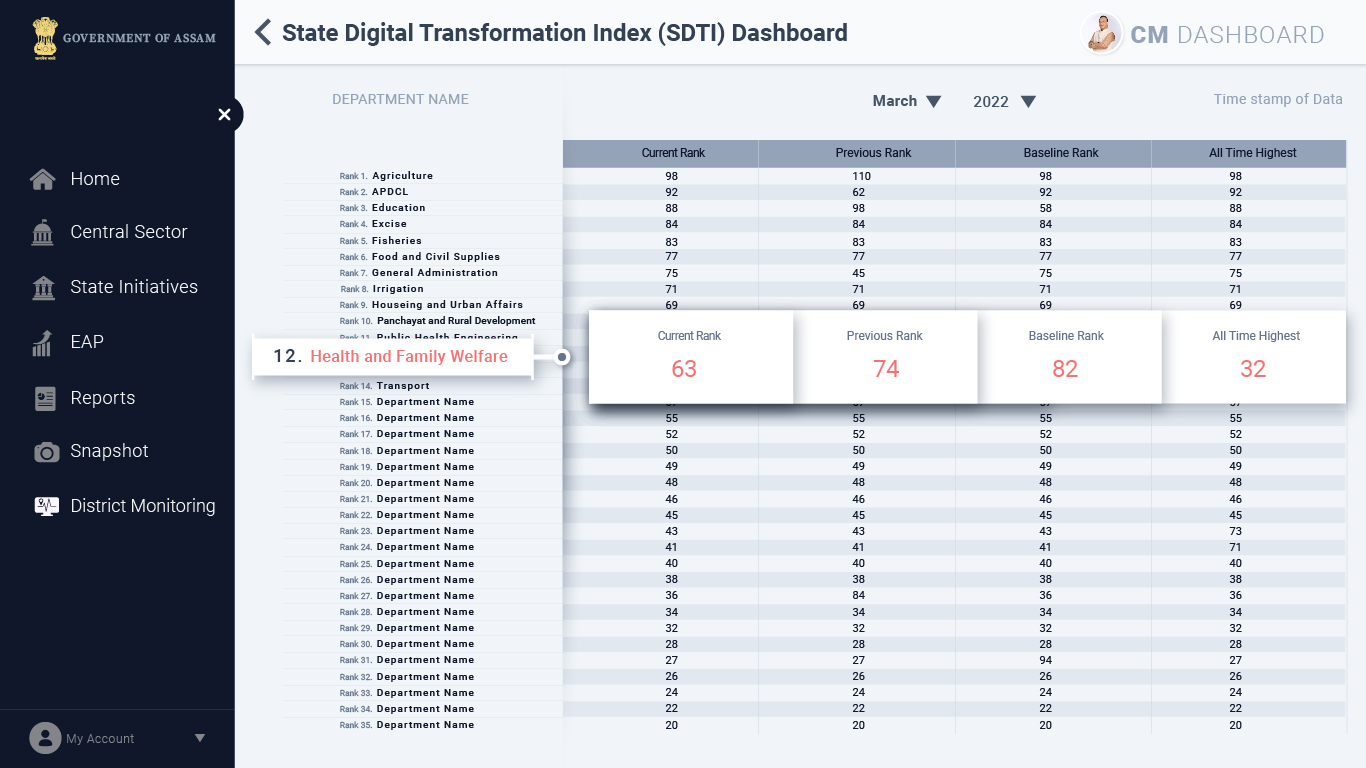Click the Reports document icon

pos(45,398)
